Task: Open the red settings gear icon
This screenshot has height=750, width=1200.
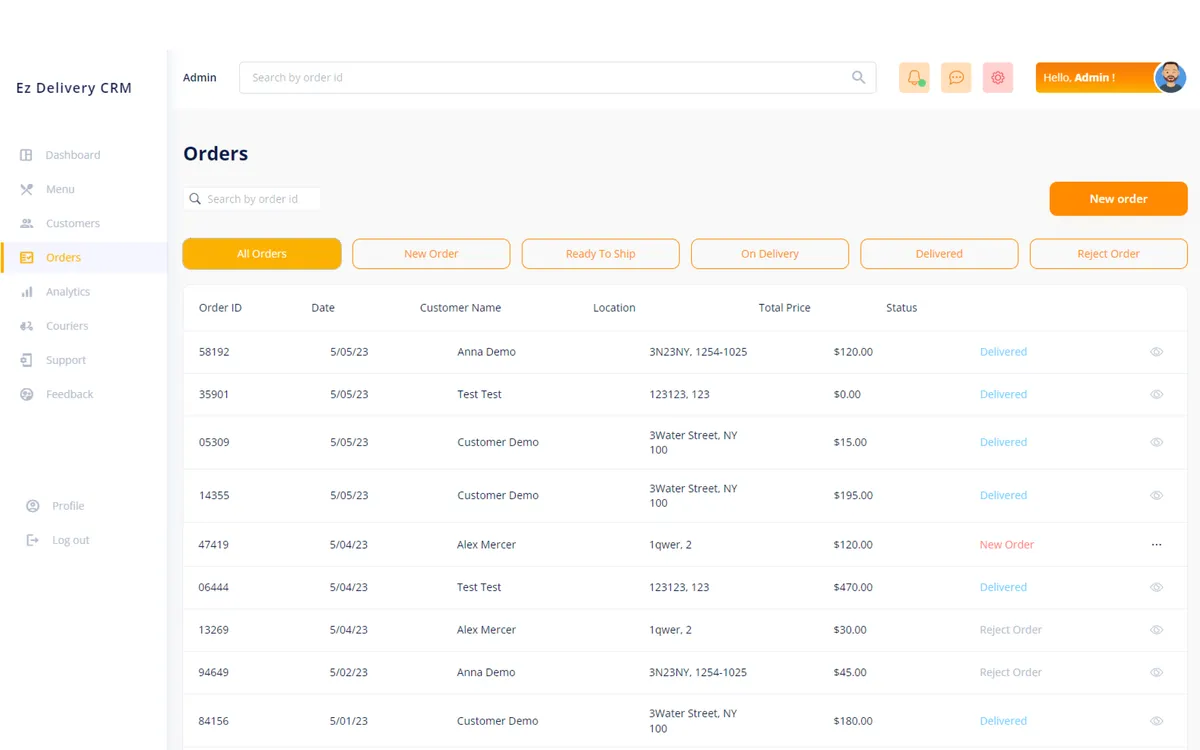Action: (x=998, y=78)
